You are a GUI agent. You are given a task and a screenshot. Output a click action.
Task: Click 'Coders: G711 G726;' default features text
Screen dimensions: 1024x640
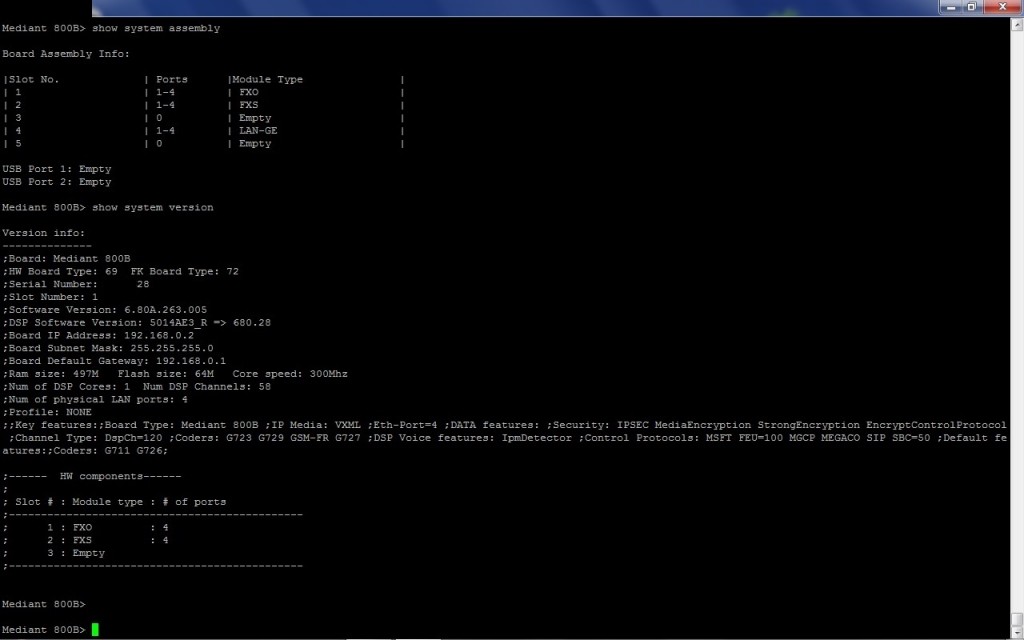[111, 451]
